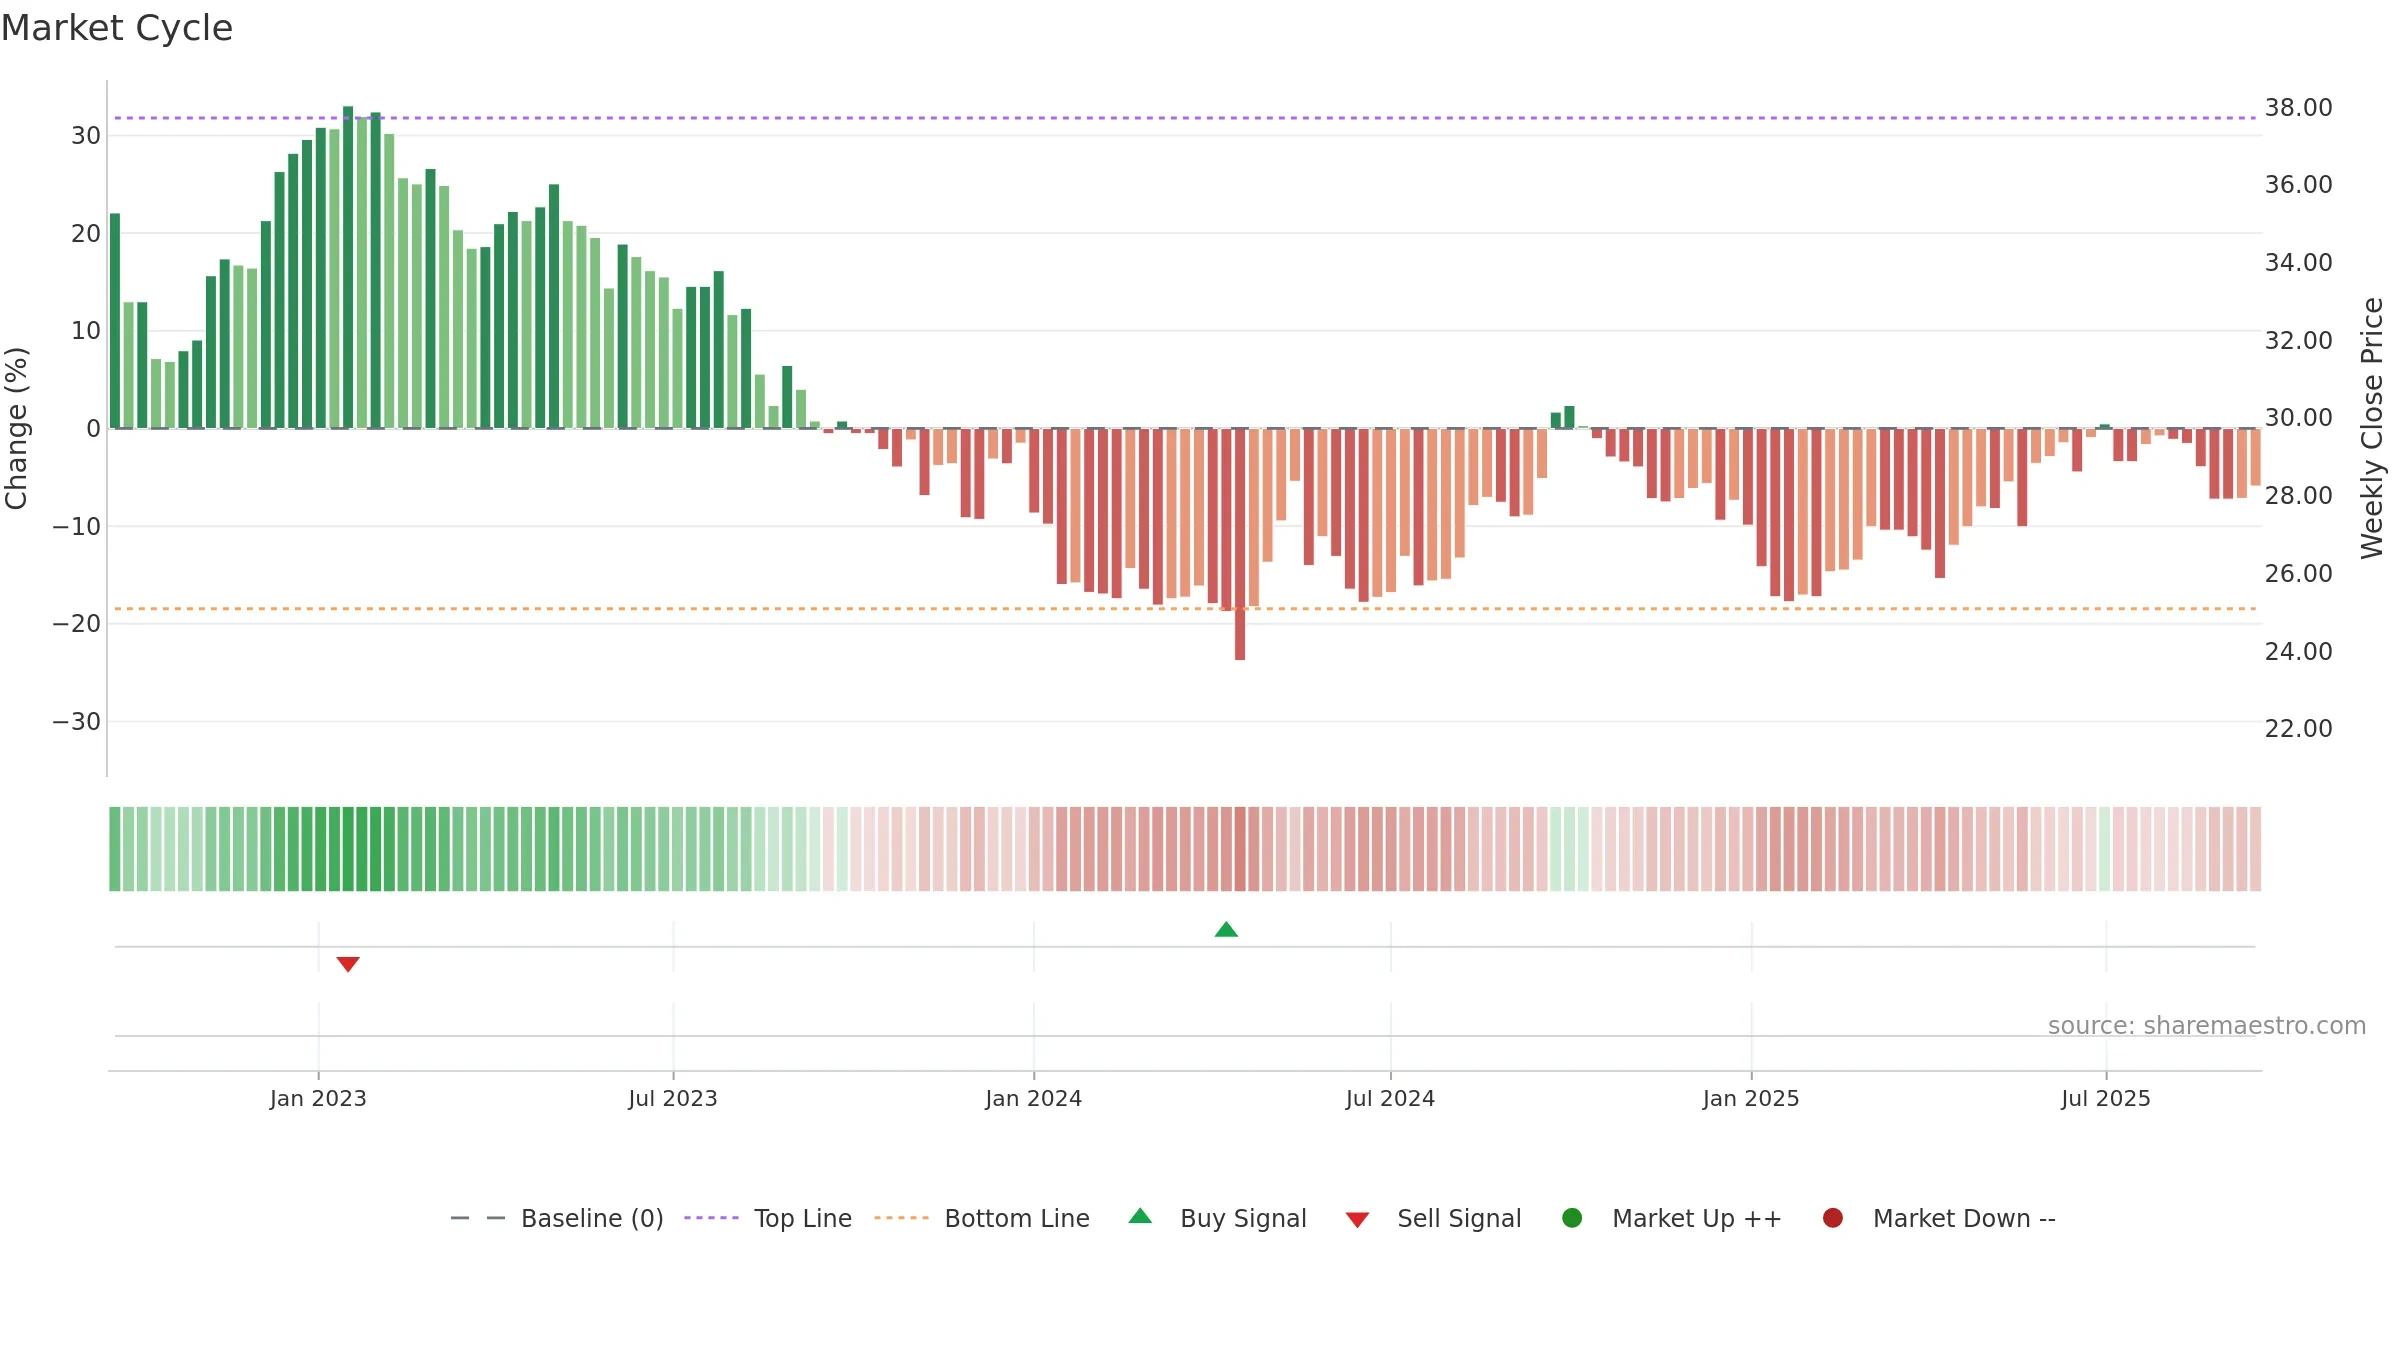Click the Jan 2023 axis label
2400x1350 pixels.
coord(318,1099)
